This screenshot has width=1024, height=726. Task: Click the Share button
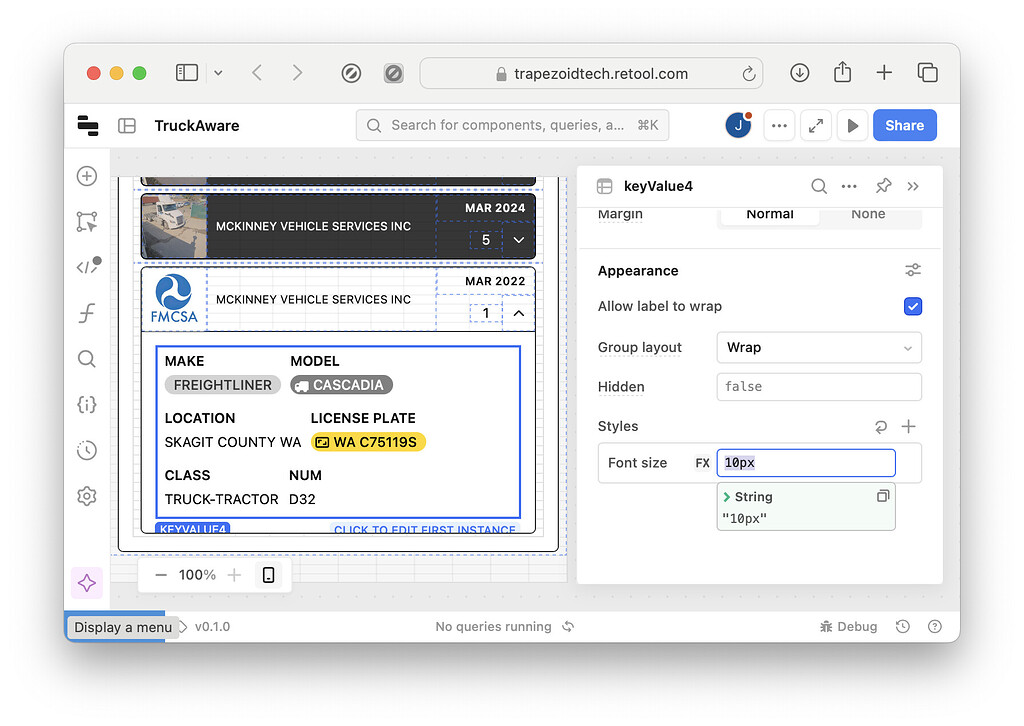(x=904, y=125)
